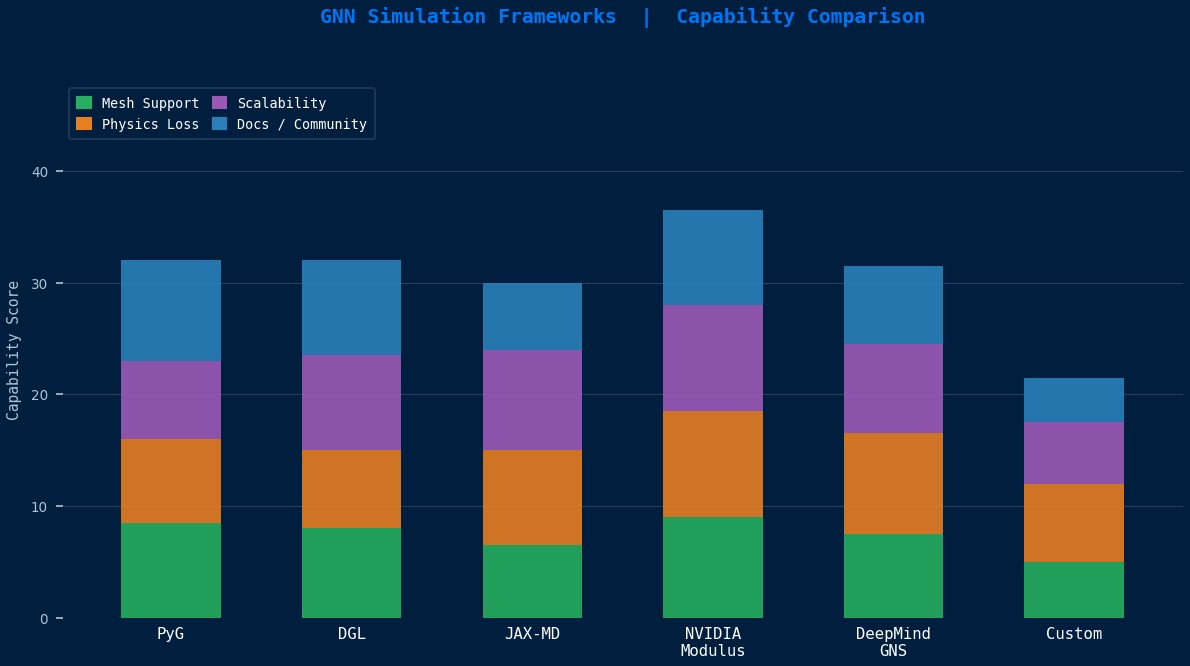Click the DeepMind GNS bar
The image size is (1190, 666).
893,440
